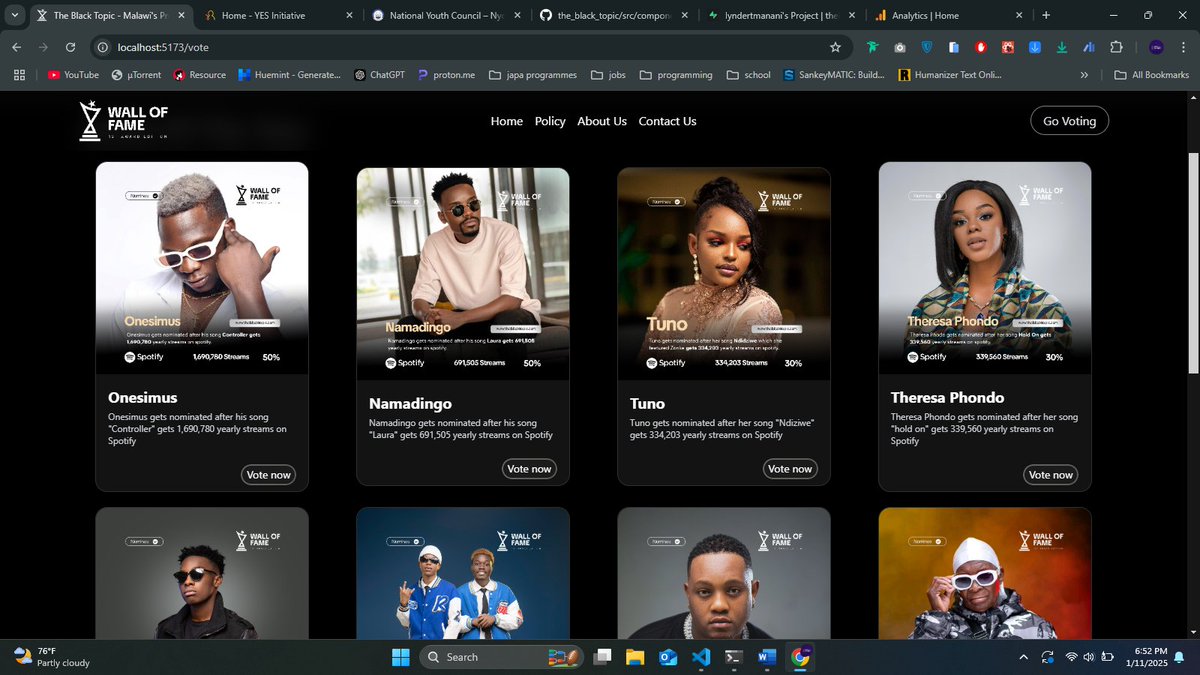1200x675 pixels.
Task: Click the red stop-hand adblock extension
Action: pyautogui.click(x=981, y=47)
